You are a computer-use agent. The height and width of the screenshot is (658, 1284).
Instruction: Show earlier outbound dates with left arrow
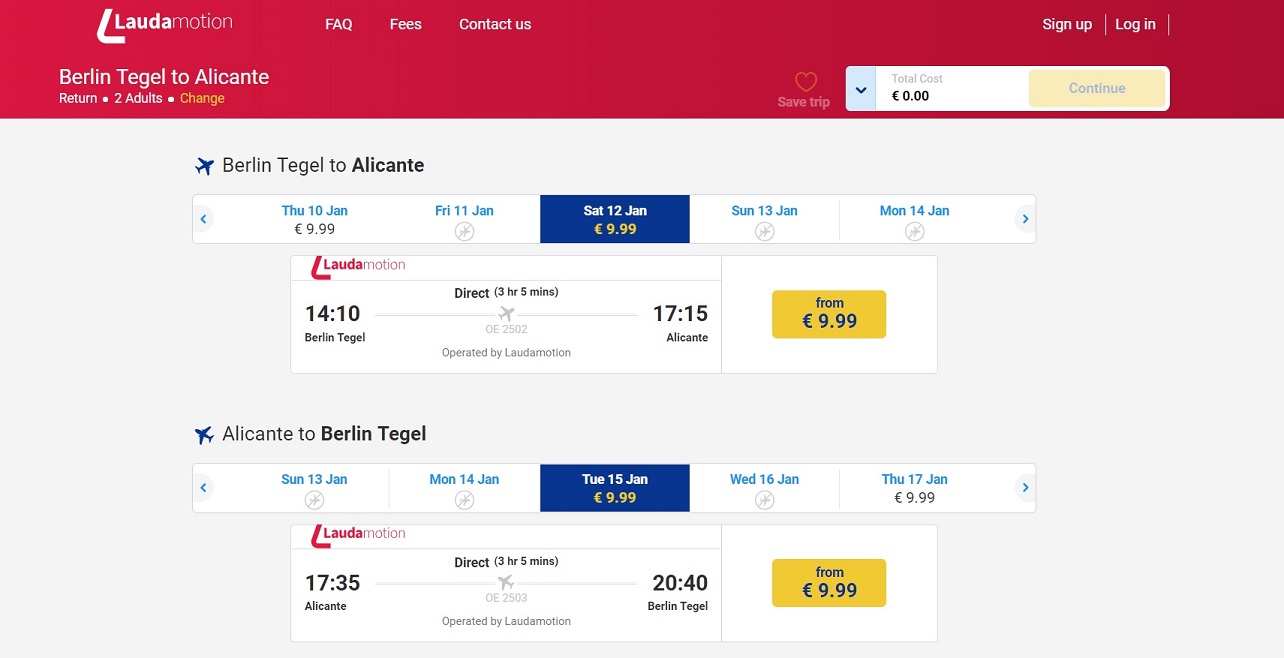(204, 219)
